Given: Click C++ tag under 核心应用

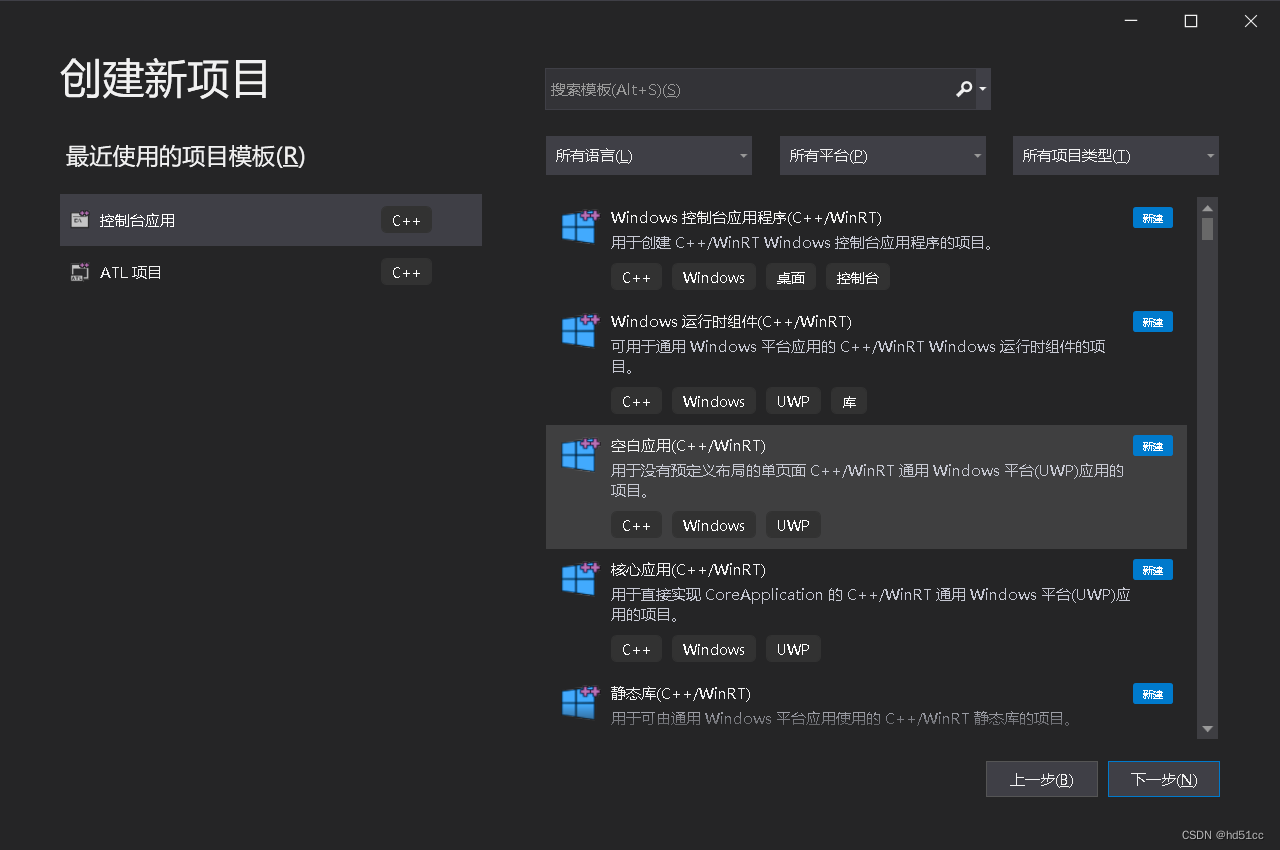Looking at the screenshot, I should click(x=636, y=649).
